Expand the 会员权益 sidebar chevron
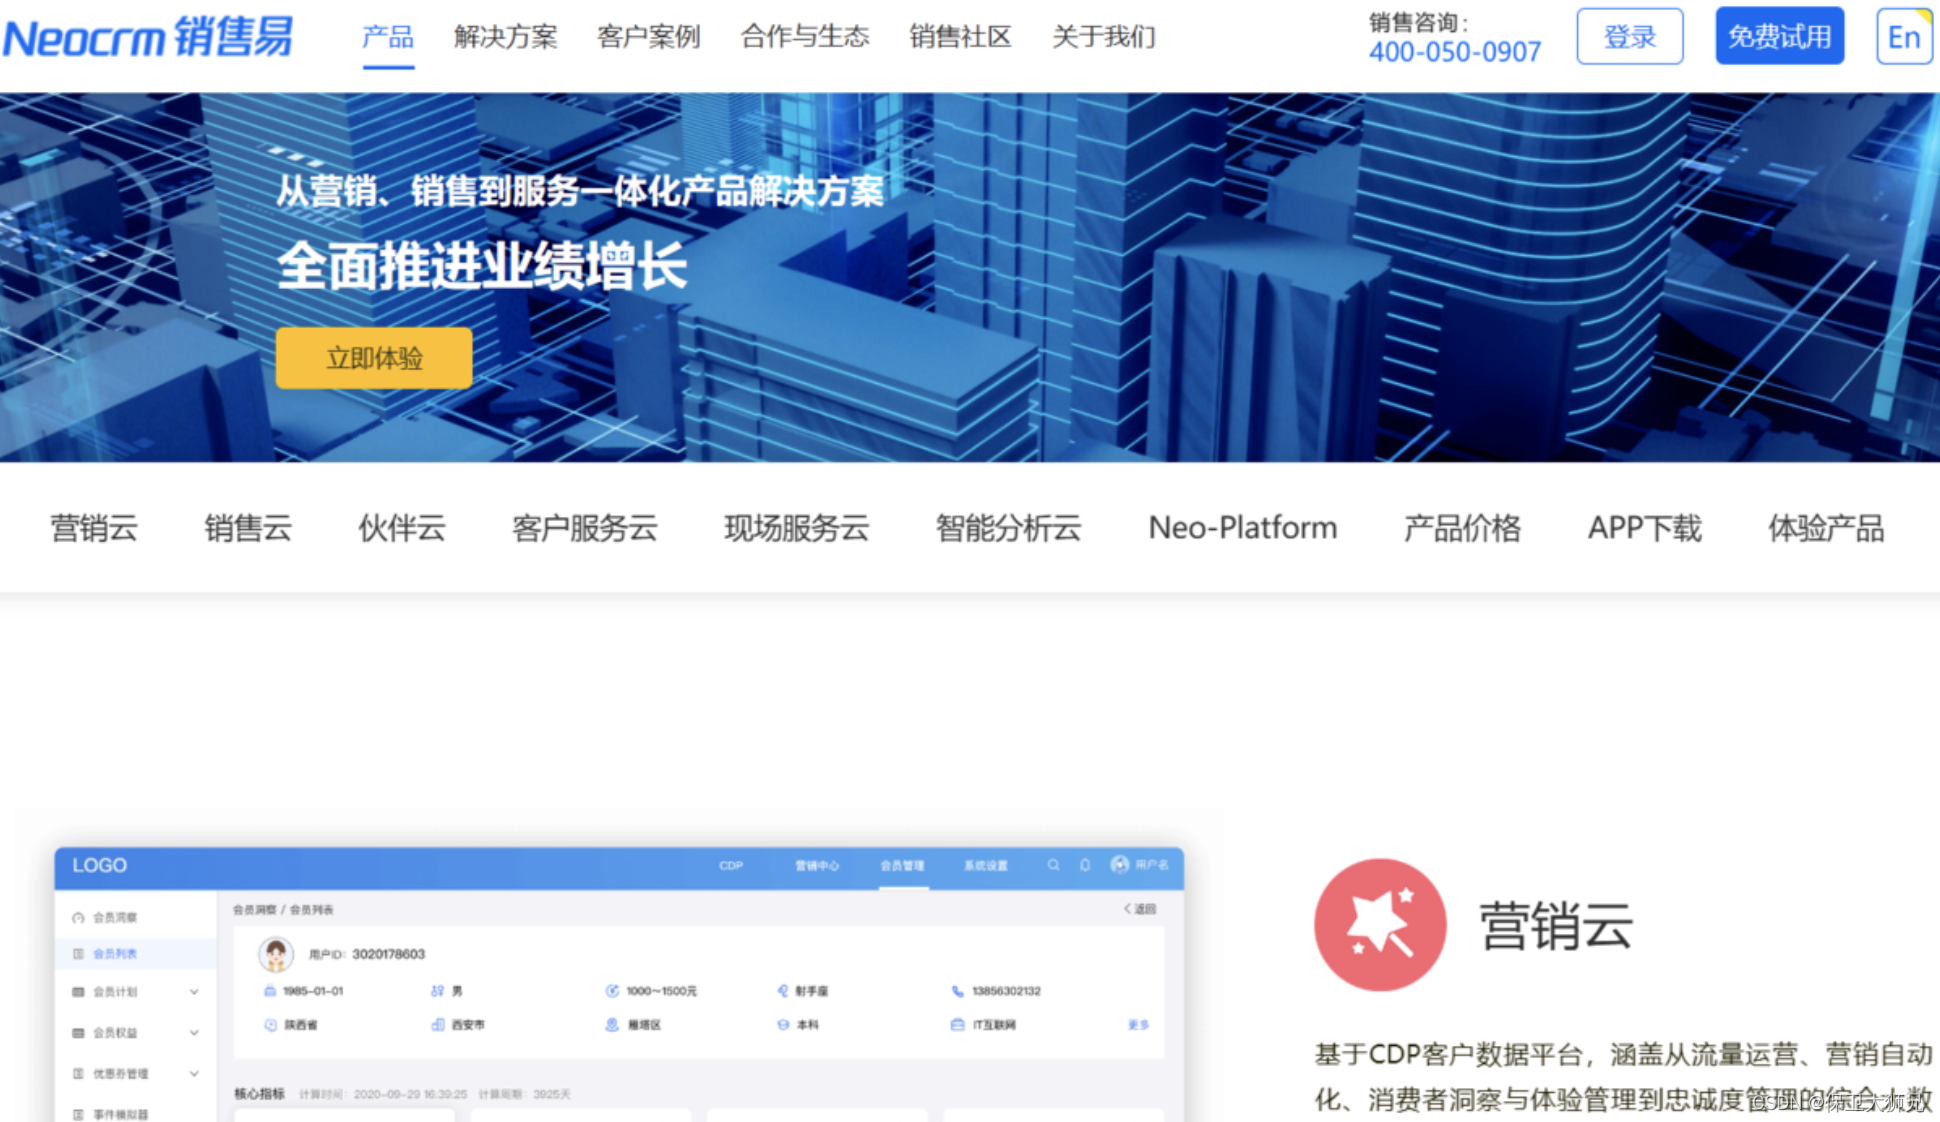The image size is (1940, 1122). click(194, 1033)
